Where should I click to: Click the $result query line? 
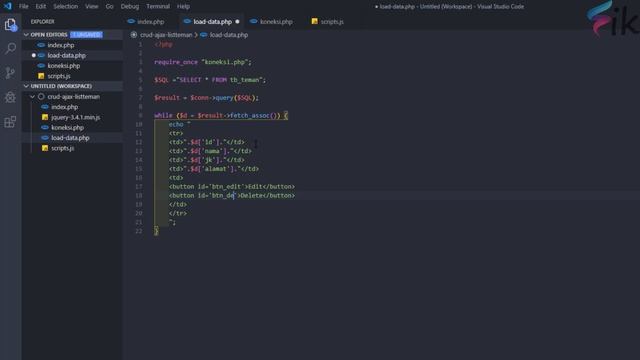(x=207, y=98)
